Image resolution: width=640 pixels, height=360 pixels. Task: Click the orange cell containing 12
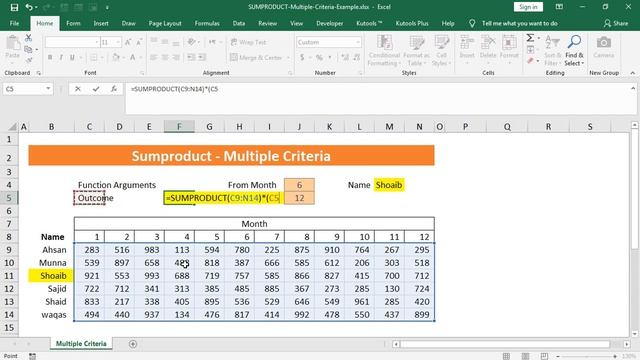click(299, 198)
